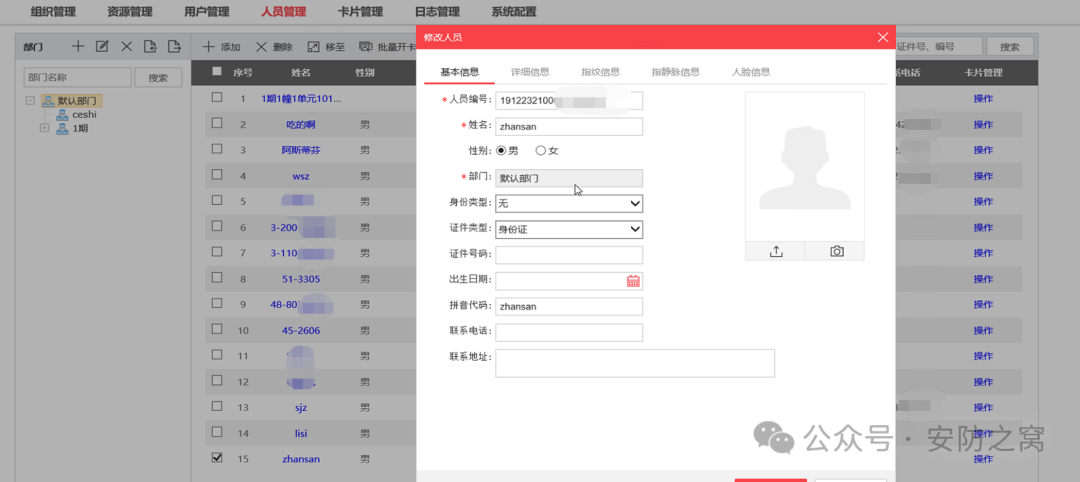Check the checkbox for sjz row
The height and width of the screenshot is (482, 1080).
[x=217, y=406]
